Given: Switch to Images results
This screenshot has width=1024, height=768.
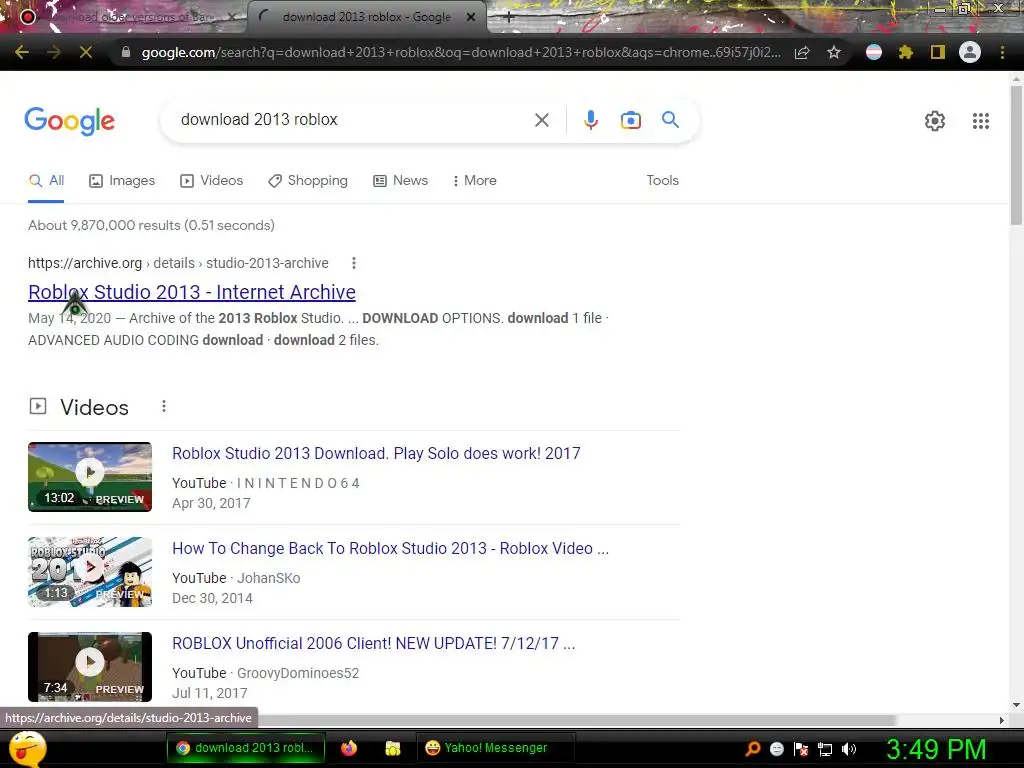Looking at the screenshot, I should 122,181.
